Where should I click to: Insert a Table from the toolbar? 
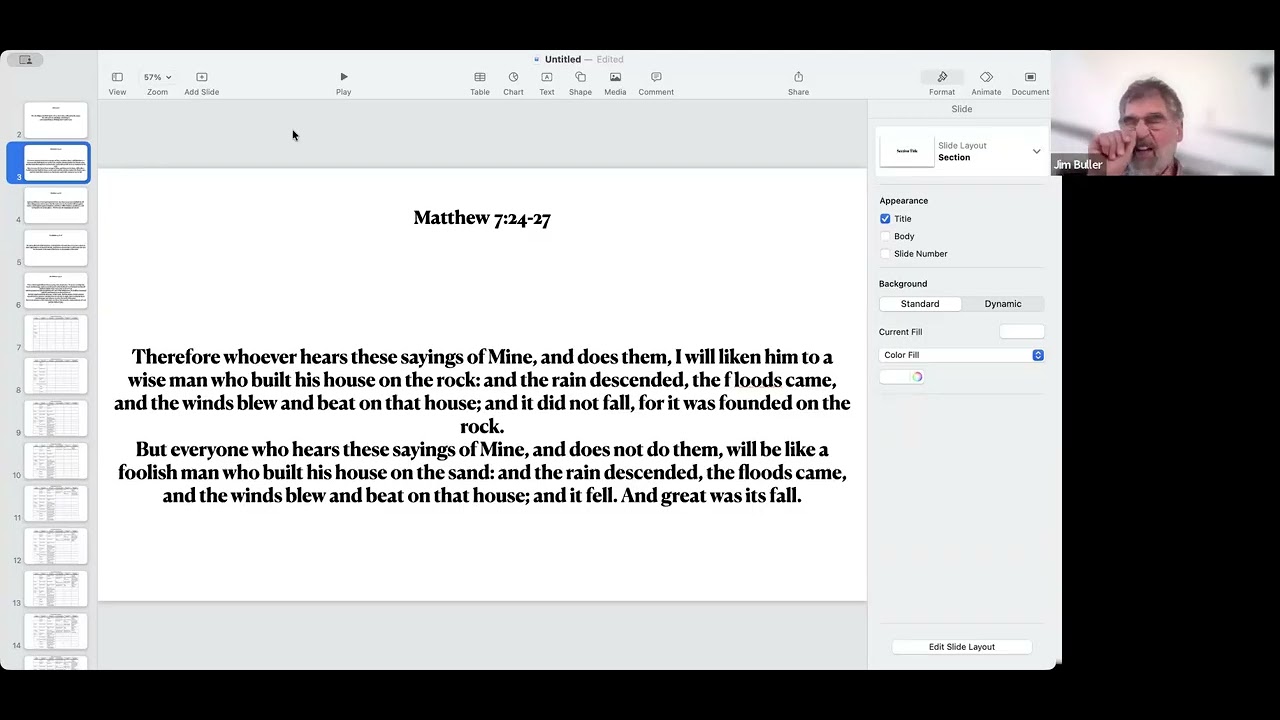coord(480,77)
